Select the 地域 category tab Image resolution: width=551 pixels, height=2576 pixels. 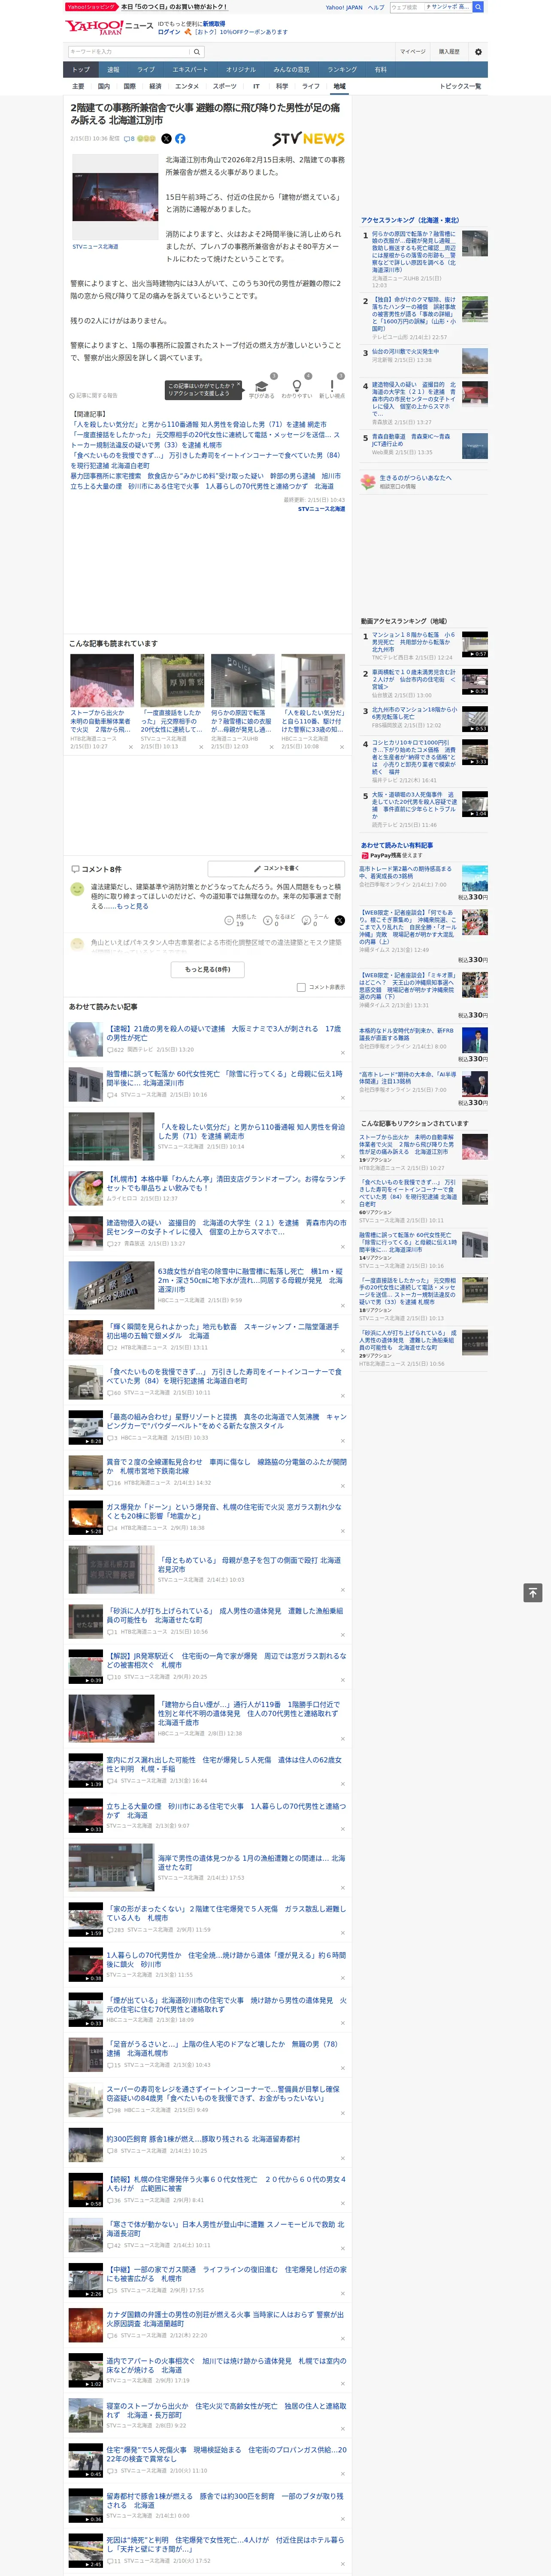pos(340,86)
